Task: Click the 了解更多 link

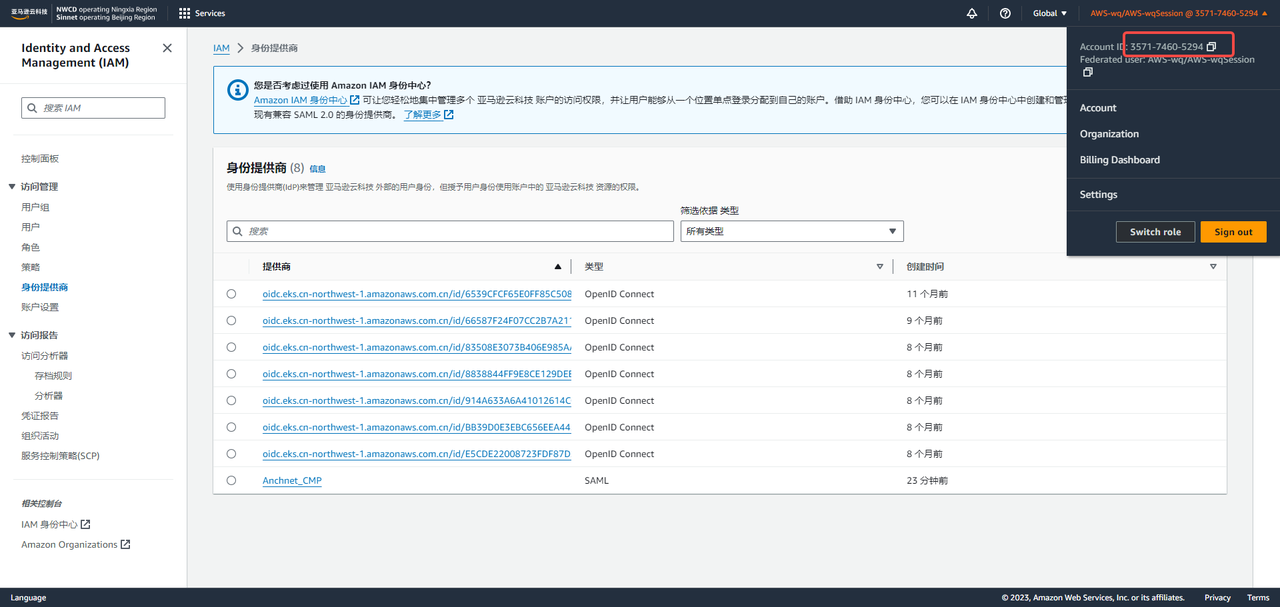Action: [x=429, y=115]
